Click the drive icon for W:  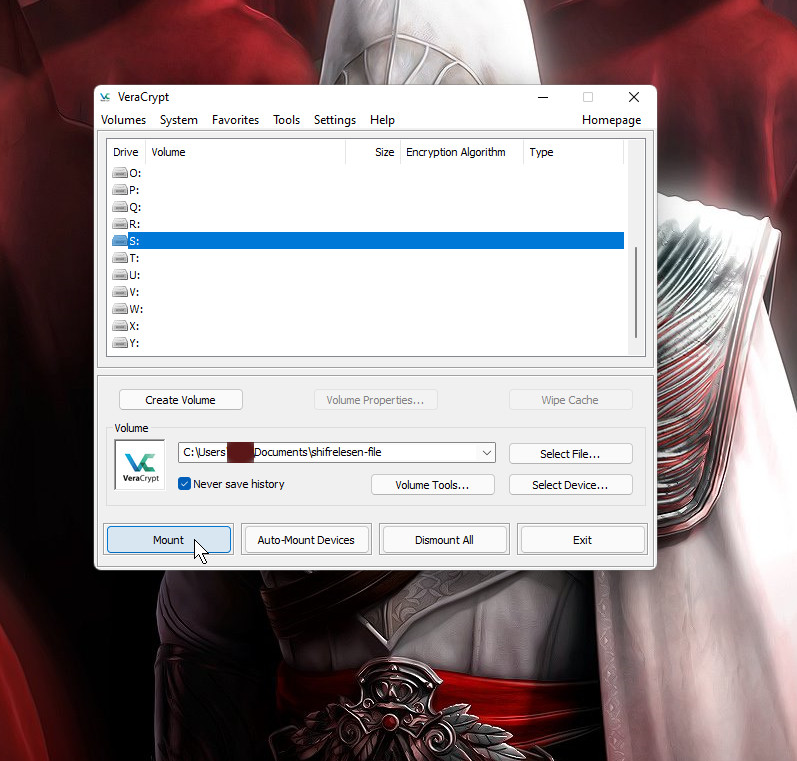point(119,309)
